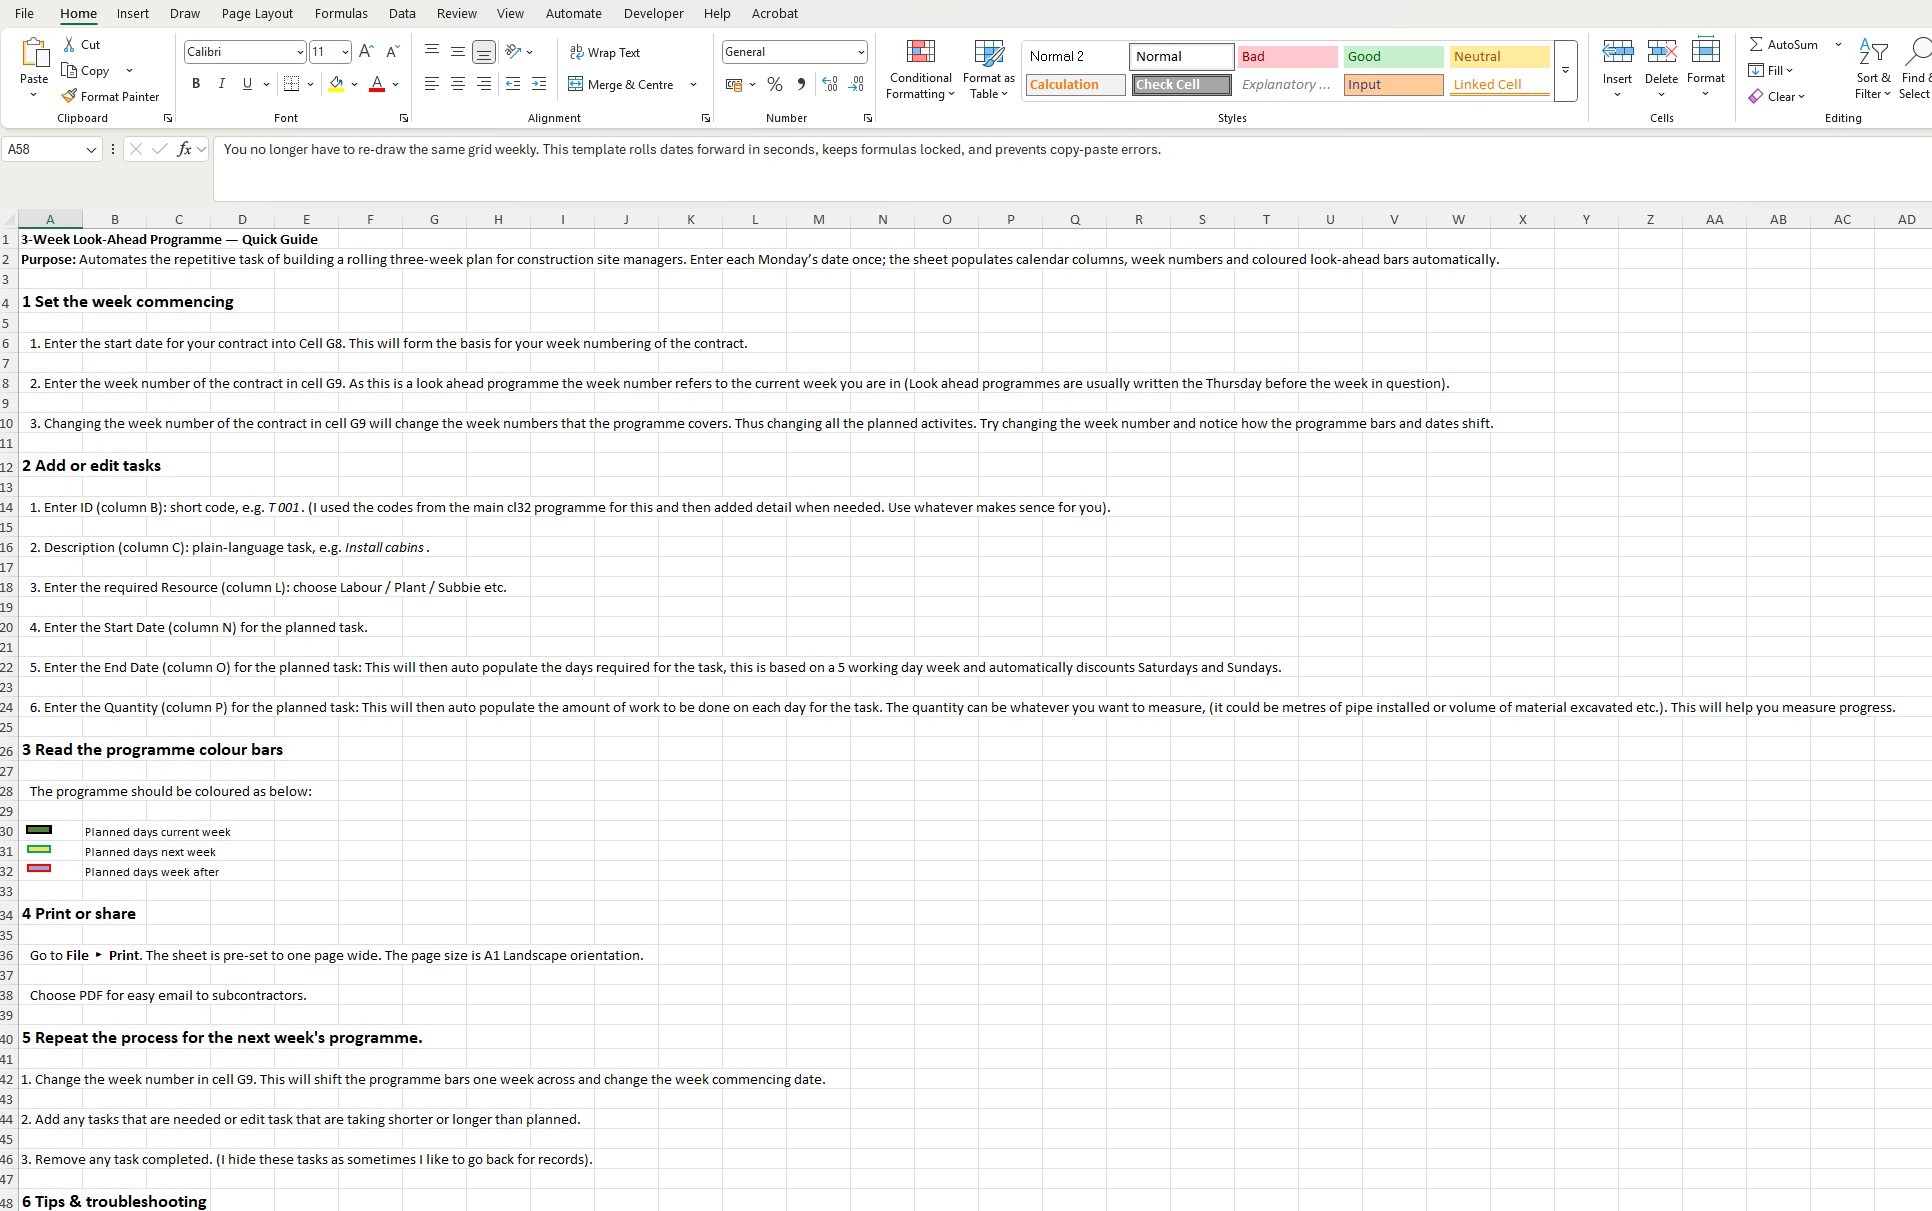1932x1211 pixels.
Task: Align text to the top
Action: (x=432, y=52)
